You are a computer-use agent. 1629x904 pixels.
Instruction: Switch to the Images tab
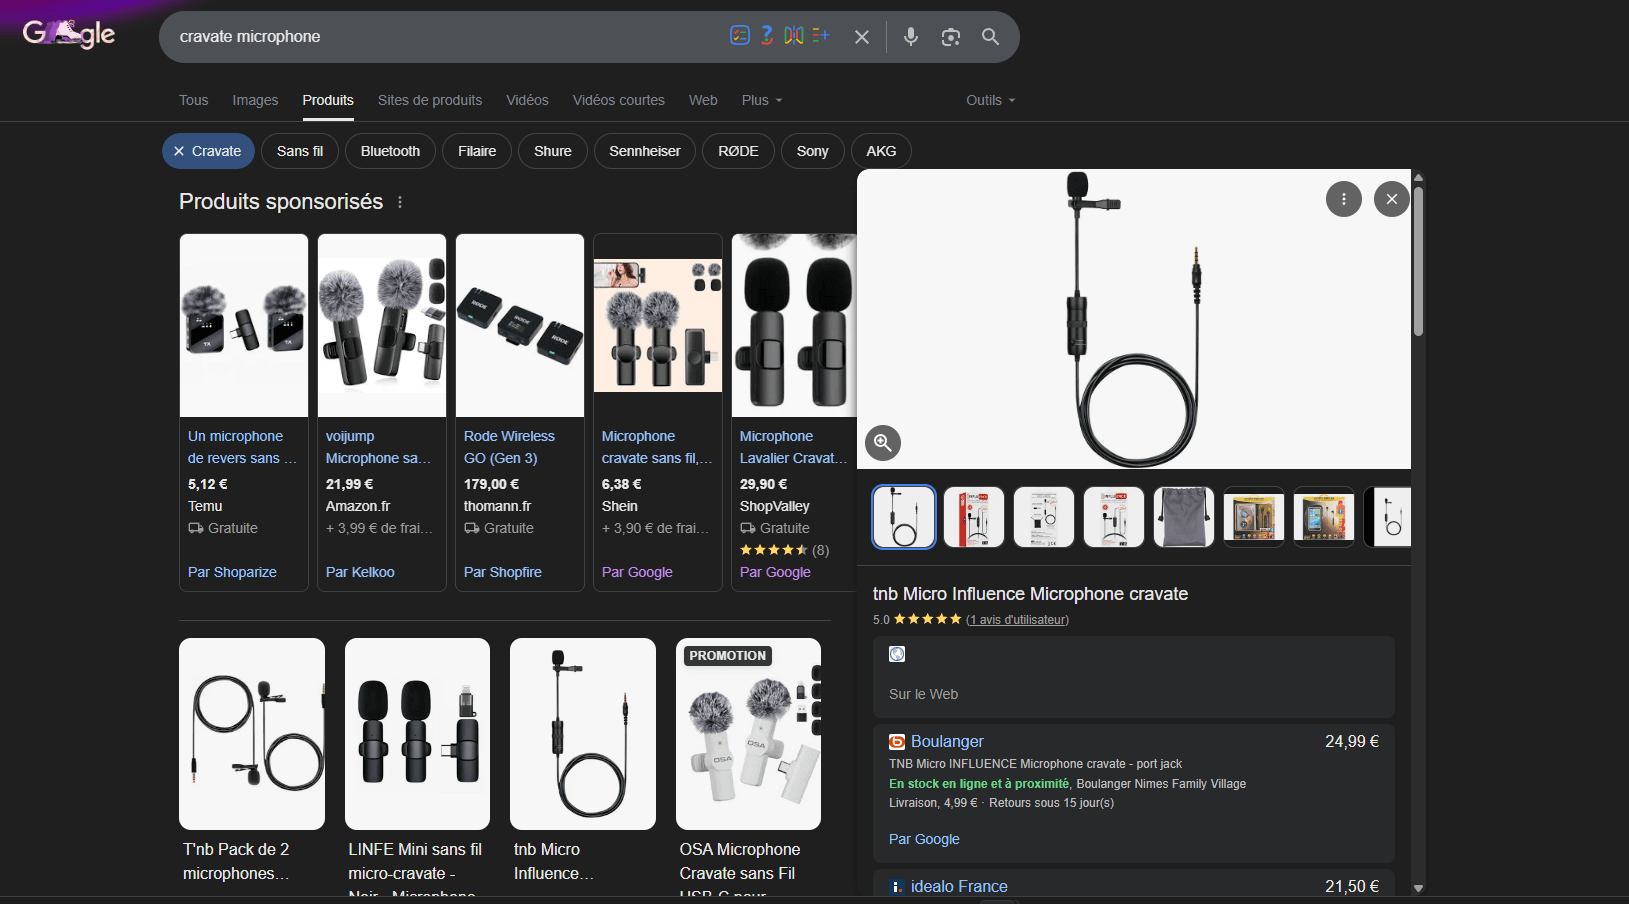[x=255, y=100]
